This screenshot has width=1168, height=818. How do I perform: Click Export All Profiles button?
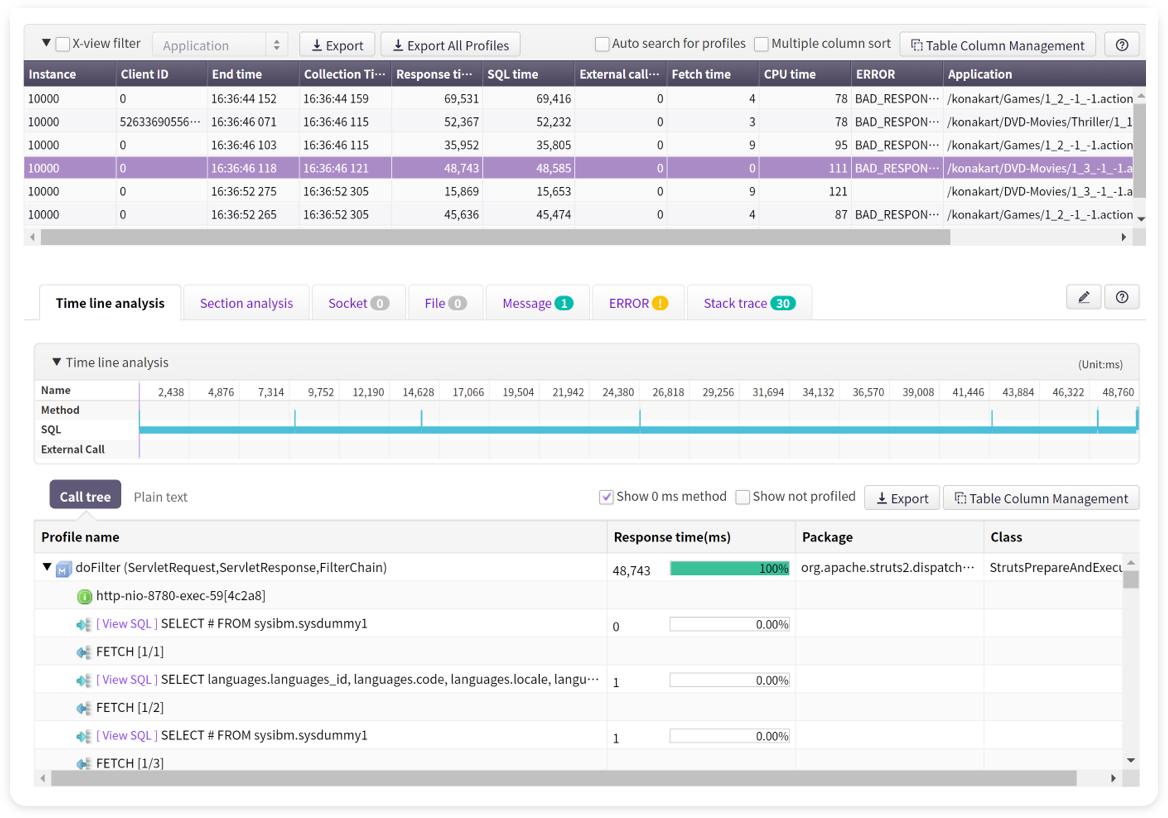450,45
